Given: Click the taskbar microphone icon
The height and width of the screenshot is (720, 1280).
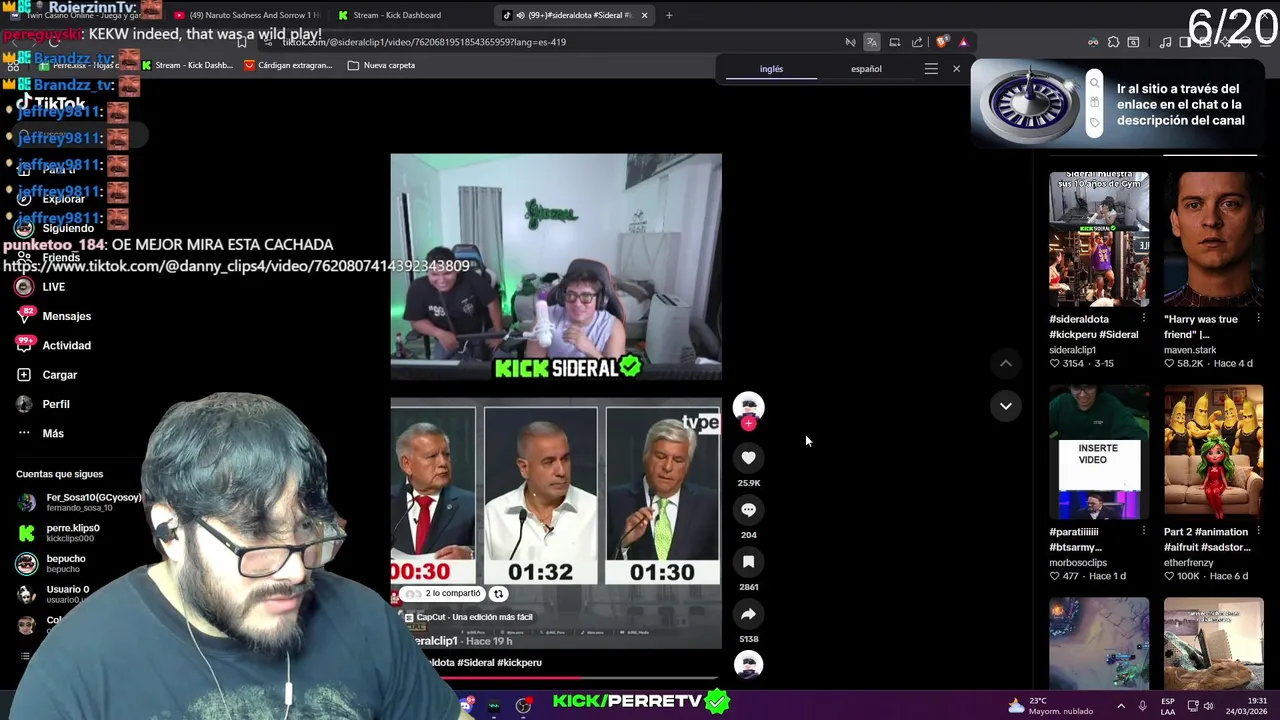Looking at the screenshot, I should point(1142,706).
